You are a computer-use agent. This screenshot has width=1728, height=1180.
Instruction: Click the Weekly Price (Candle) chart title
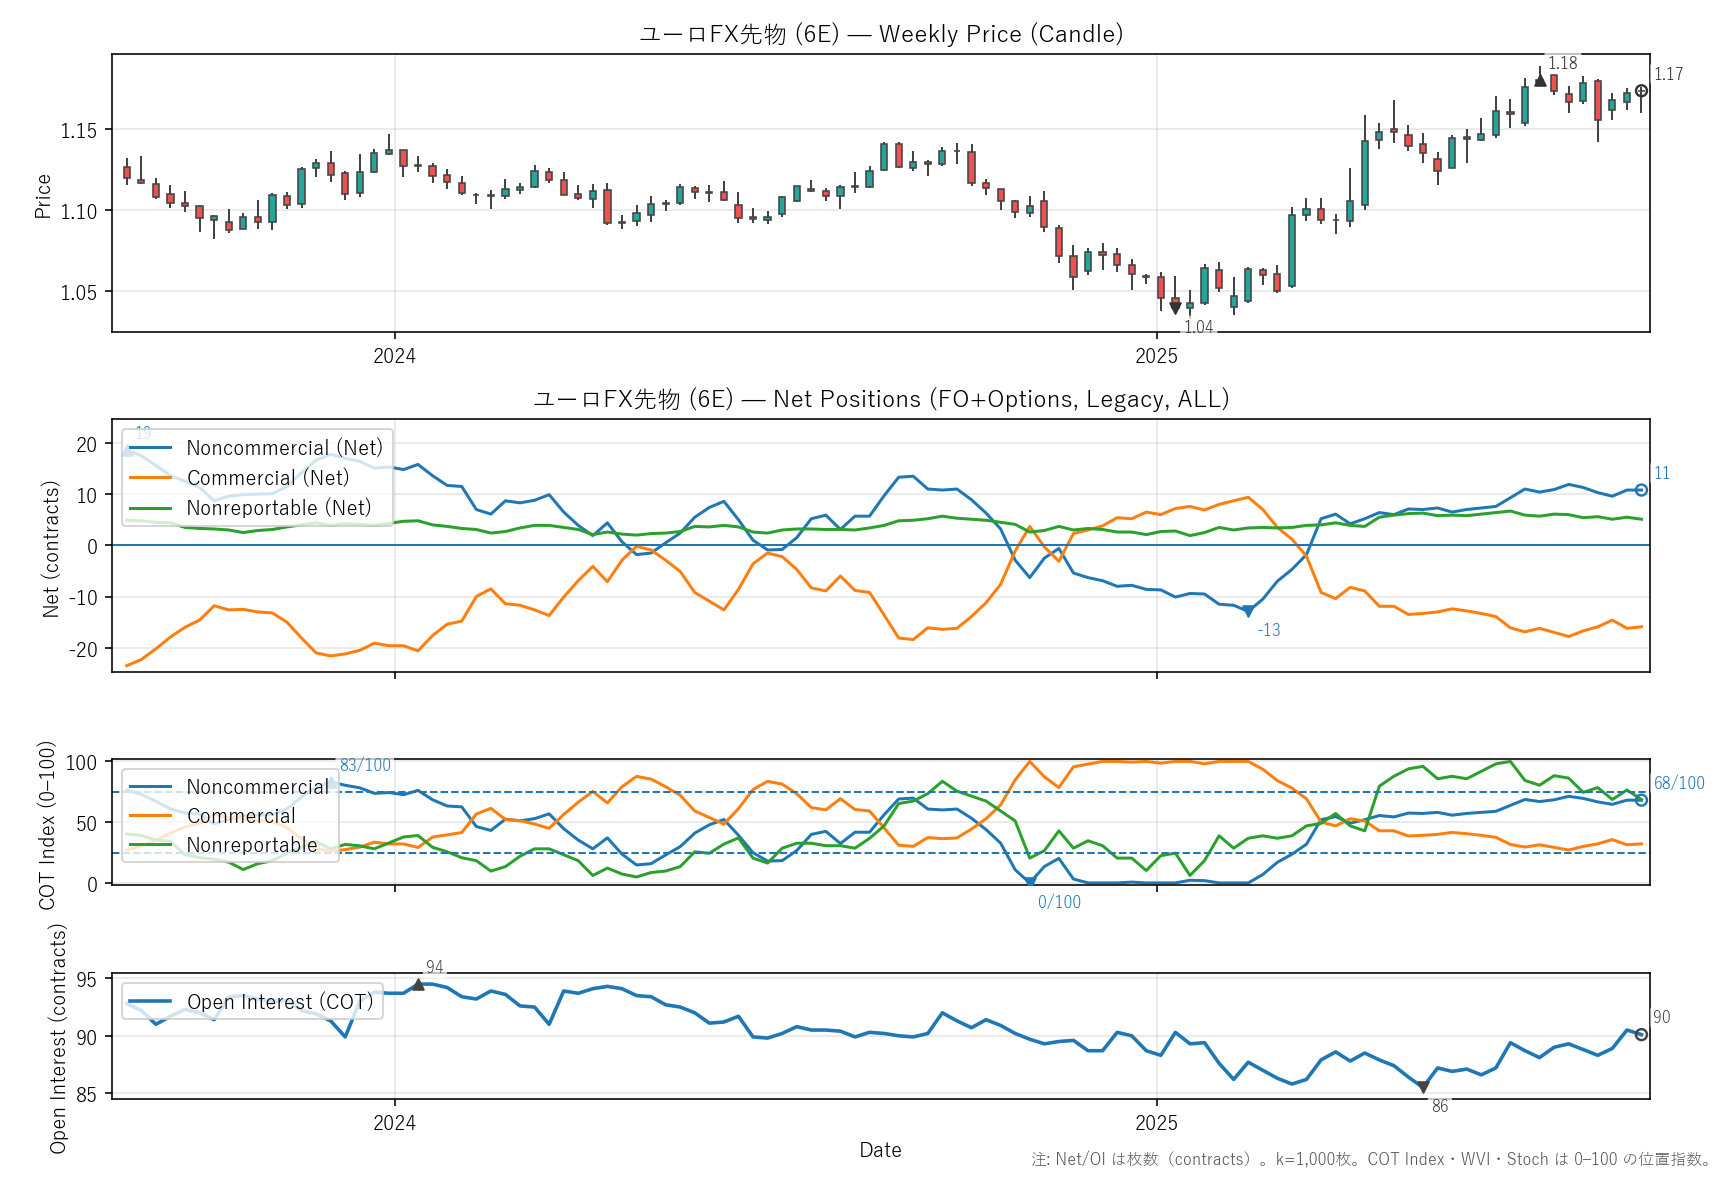click(x=880, y=34)
